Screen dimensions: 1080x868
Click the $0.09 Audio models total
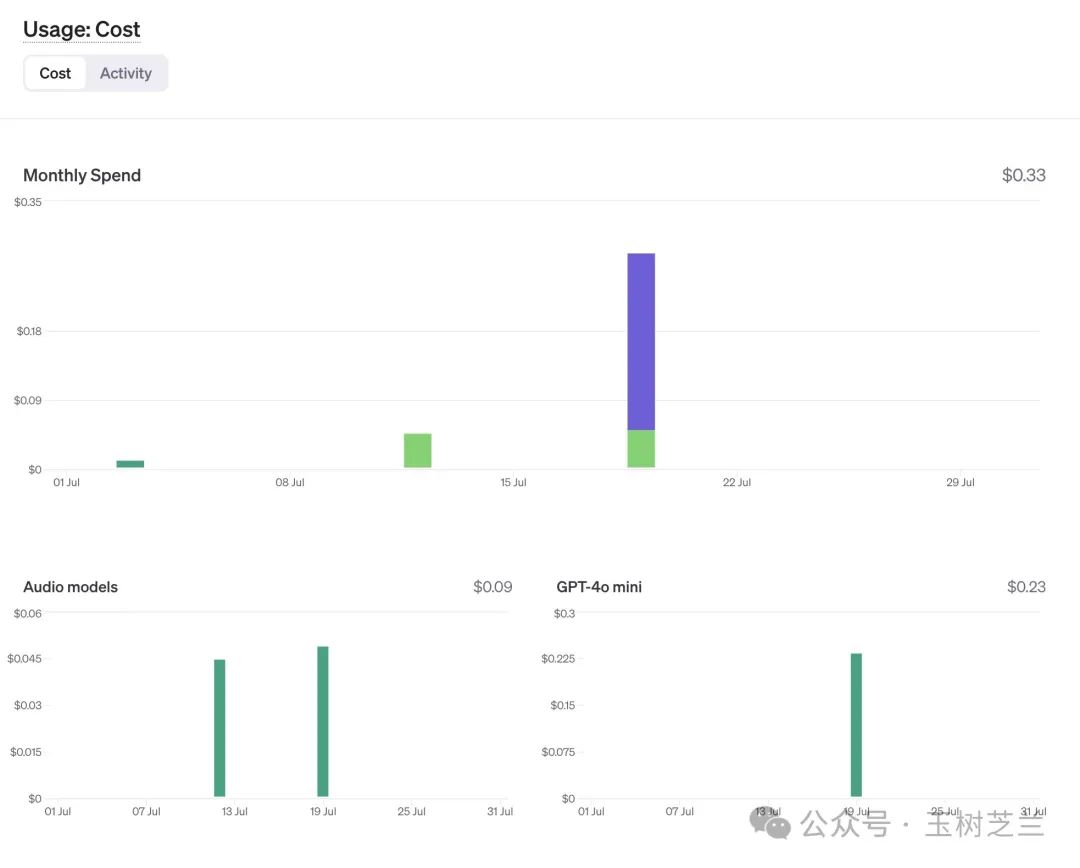pyautogui.click(x=493, y=587)
